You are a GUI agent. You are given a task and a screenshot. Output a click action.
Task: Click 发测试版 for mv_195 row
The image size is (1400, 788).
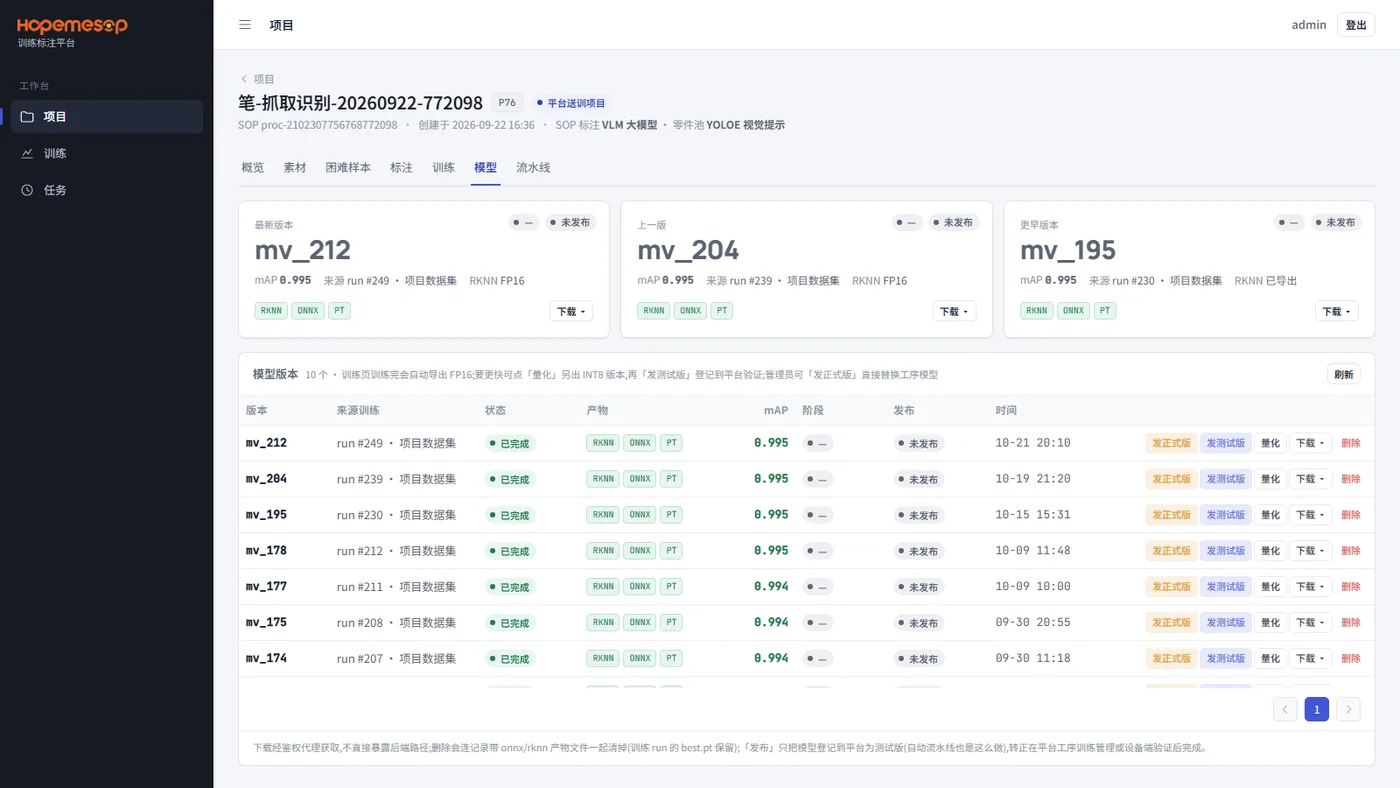1226,515
